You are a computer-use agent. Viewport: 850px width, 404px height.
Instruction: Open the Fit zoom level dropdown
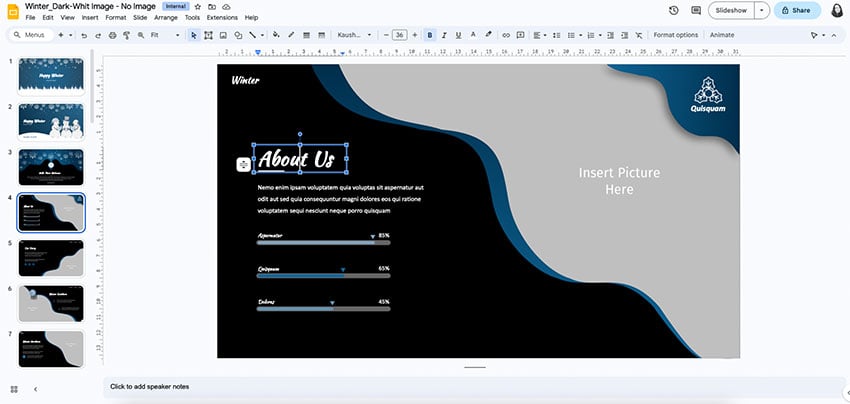pyautogui.click(x=165, y=35)
